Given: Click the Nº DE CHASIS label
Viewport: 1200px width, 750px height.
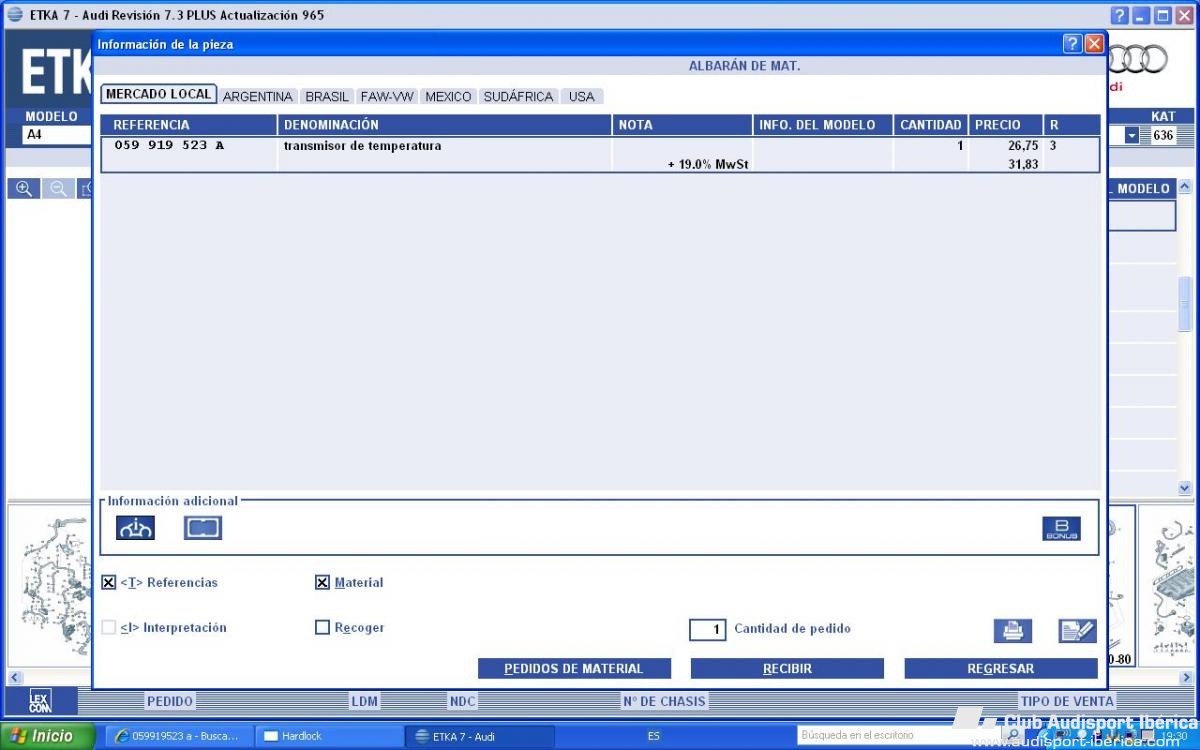Looking at the screenshot, I should [x=664, y=702].
